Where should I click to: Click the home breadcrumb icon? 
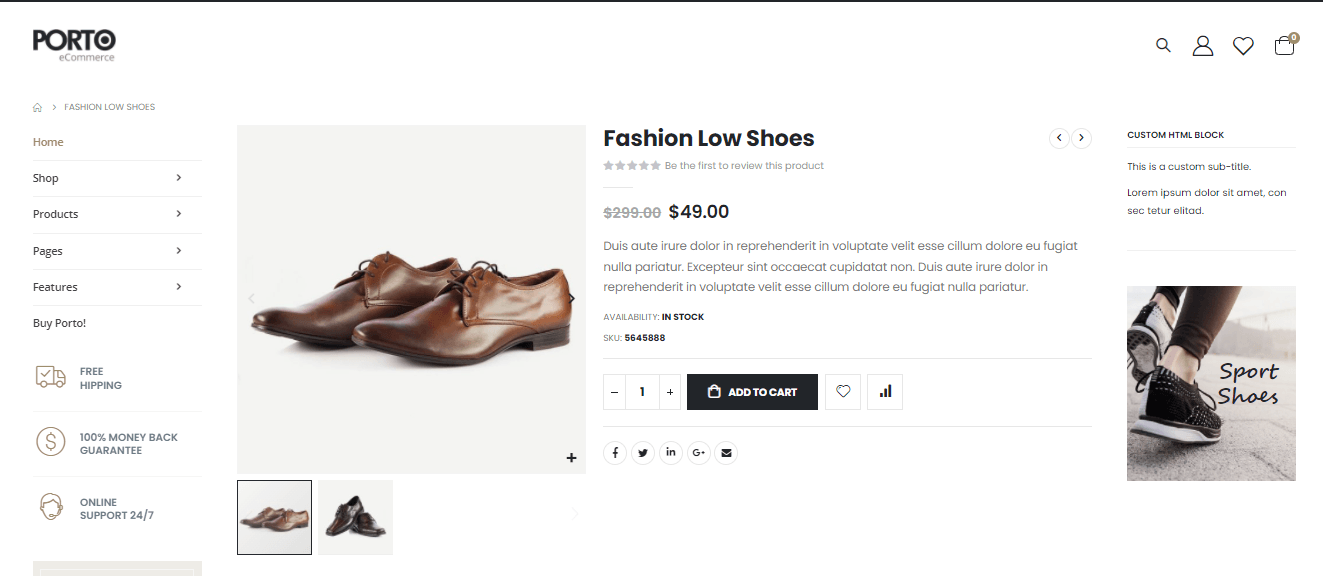(37, 106)
